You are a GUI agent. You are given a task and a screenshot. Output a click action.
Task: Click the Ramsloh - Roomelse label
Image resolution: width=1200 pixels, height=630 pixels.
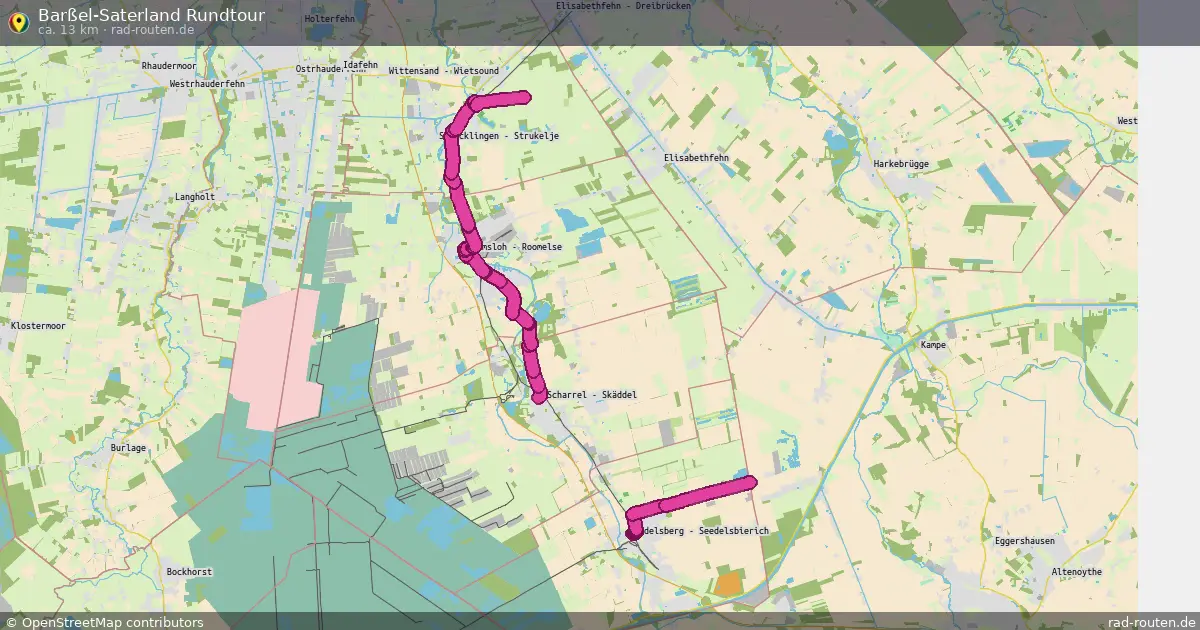pyautogui.click(x=518, y=246)
